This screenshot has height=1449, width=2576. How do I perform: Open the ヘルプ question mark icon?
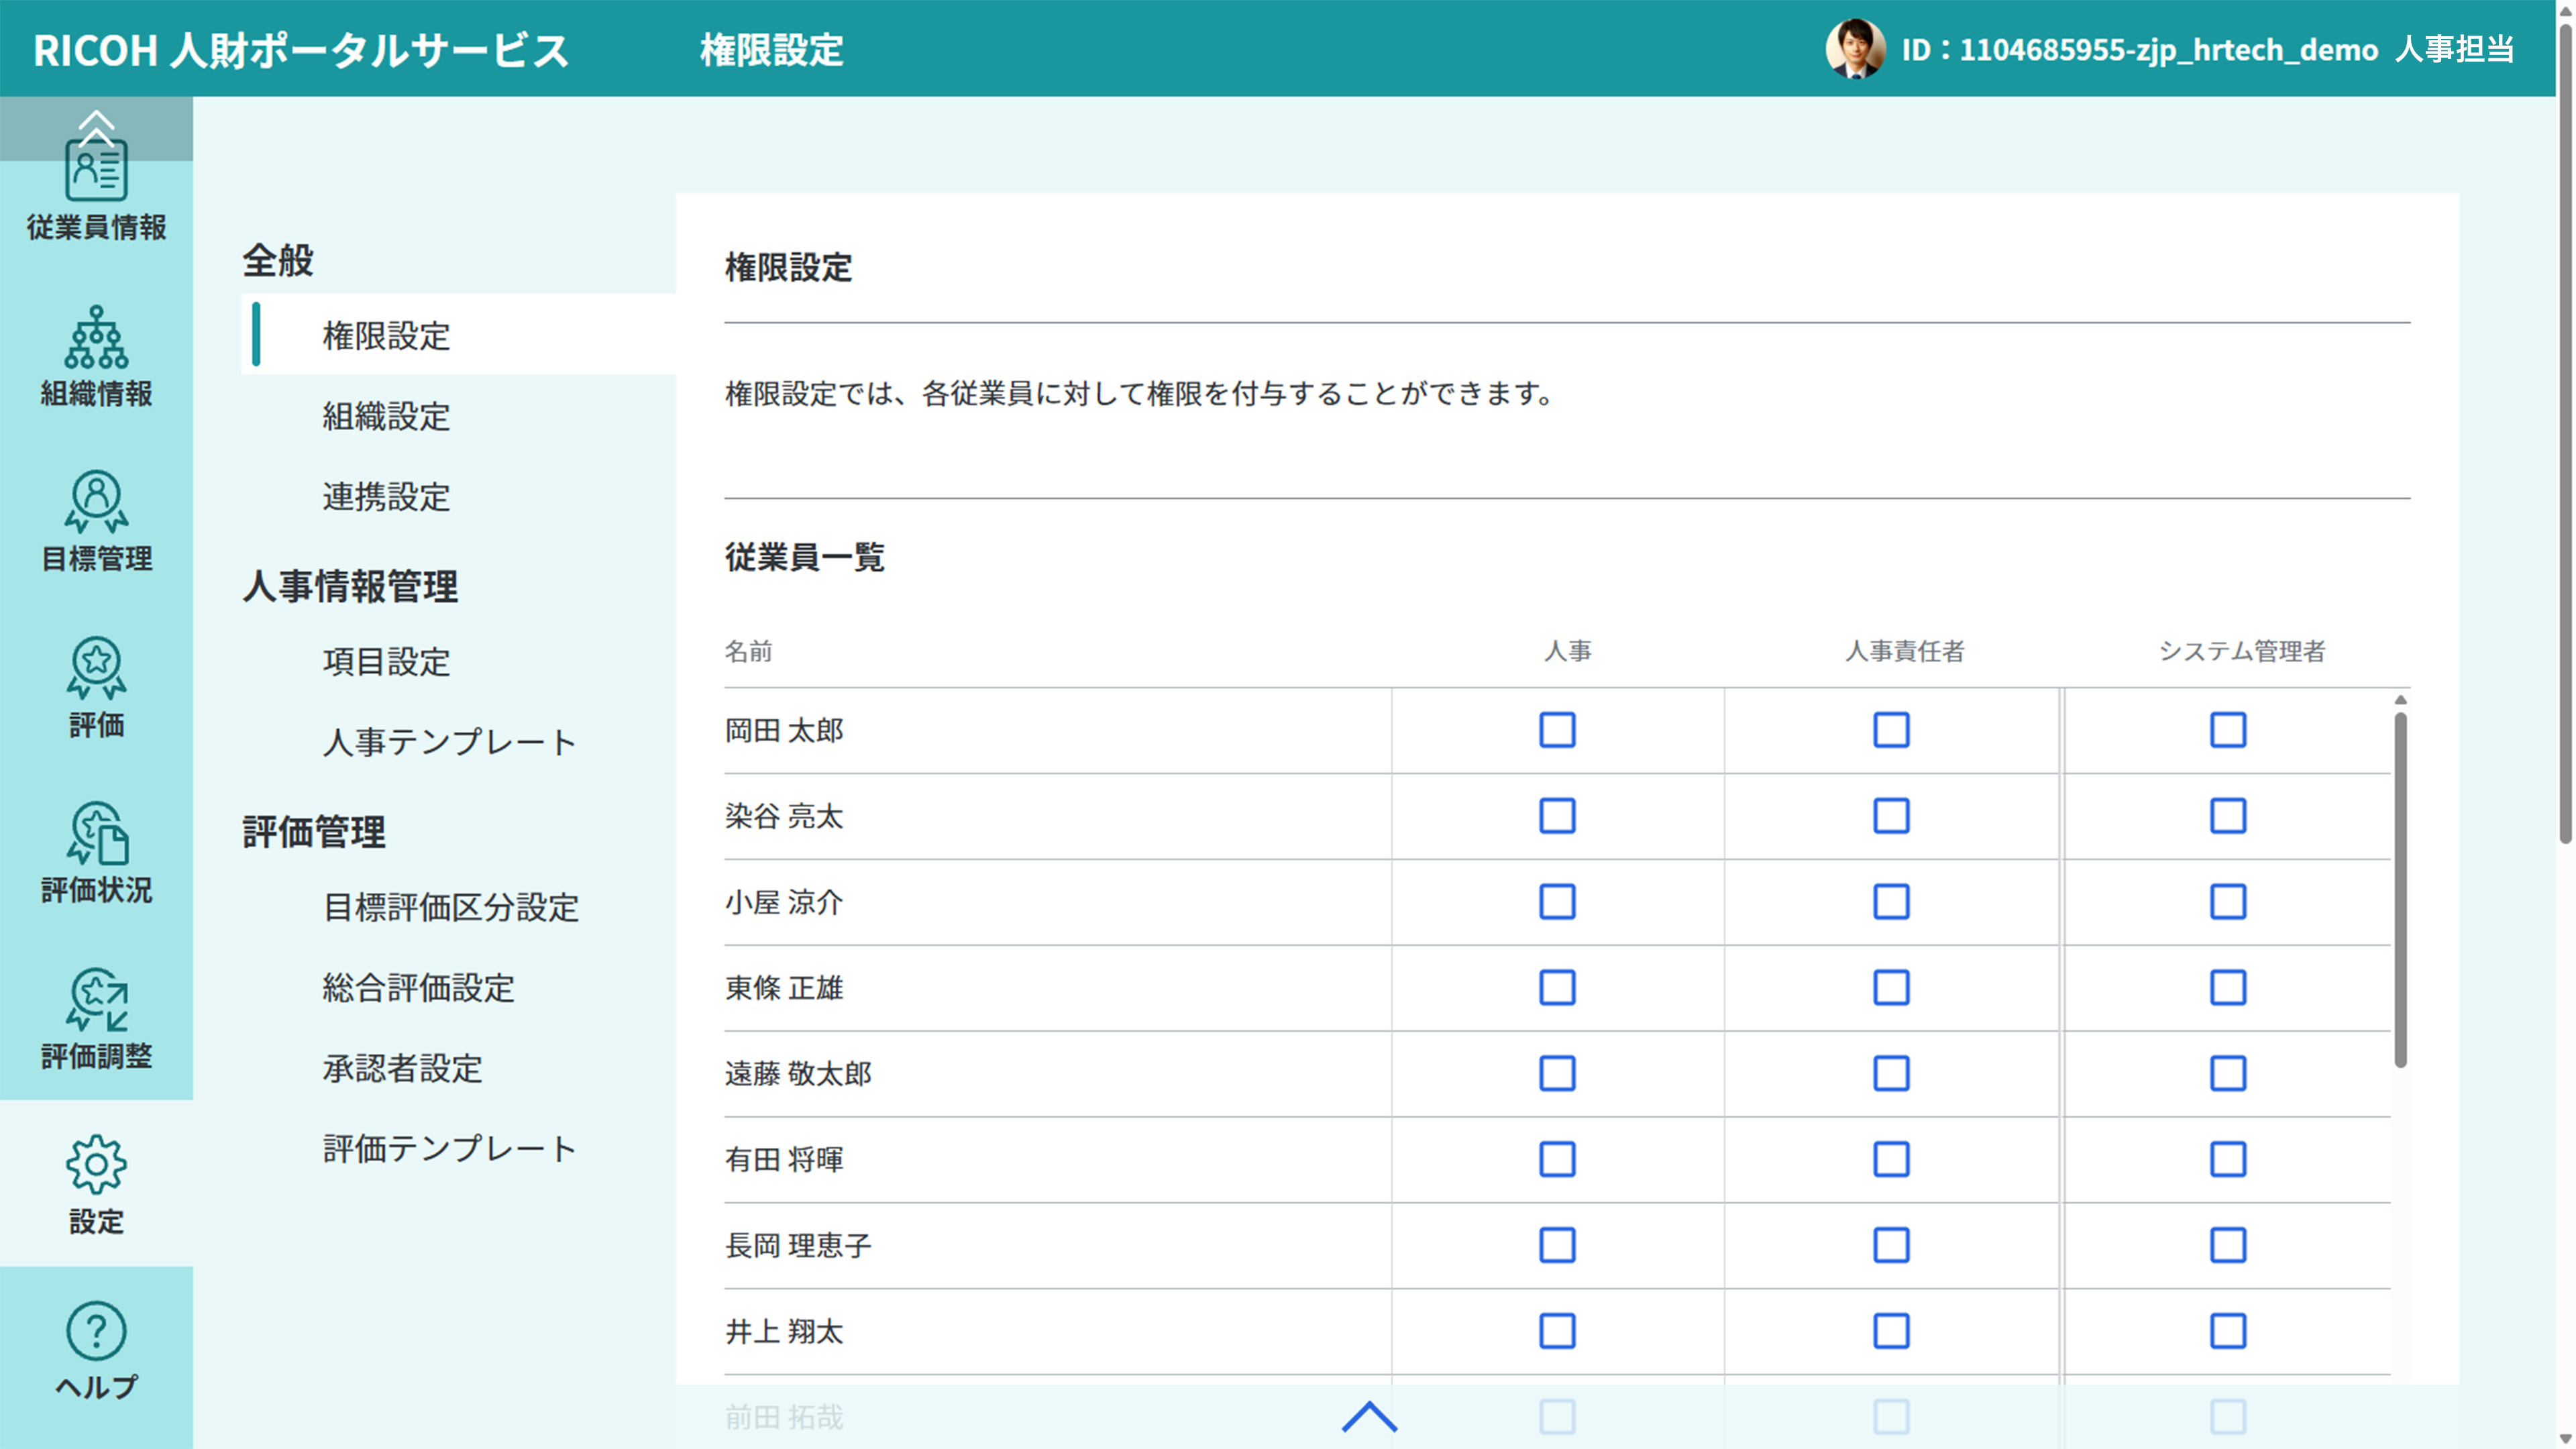tap(96, 1330)
